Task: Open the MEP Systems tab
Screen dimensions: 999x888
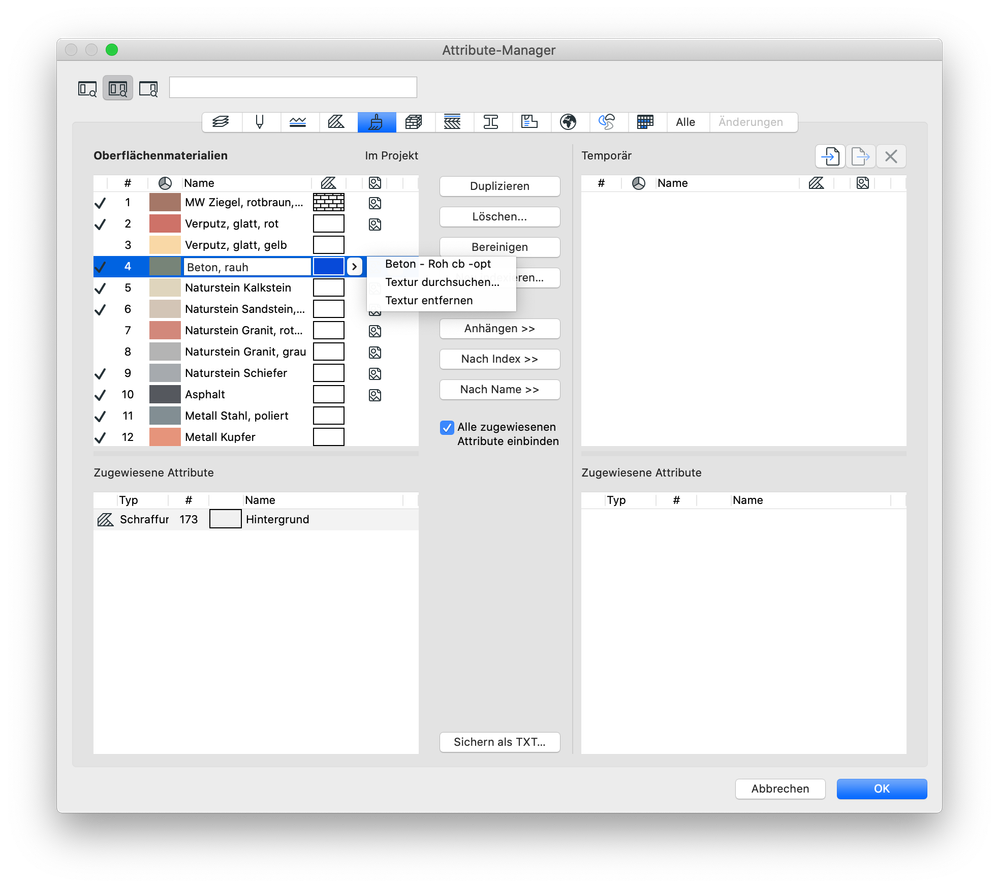Action: coord(607,122)
